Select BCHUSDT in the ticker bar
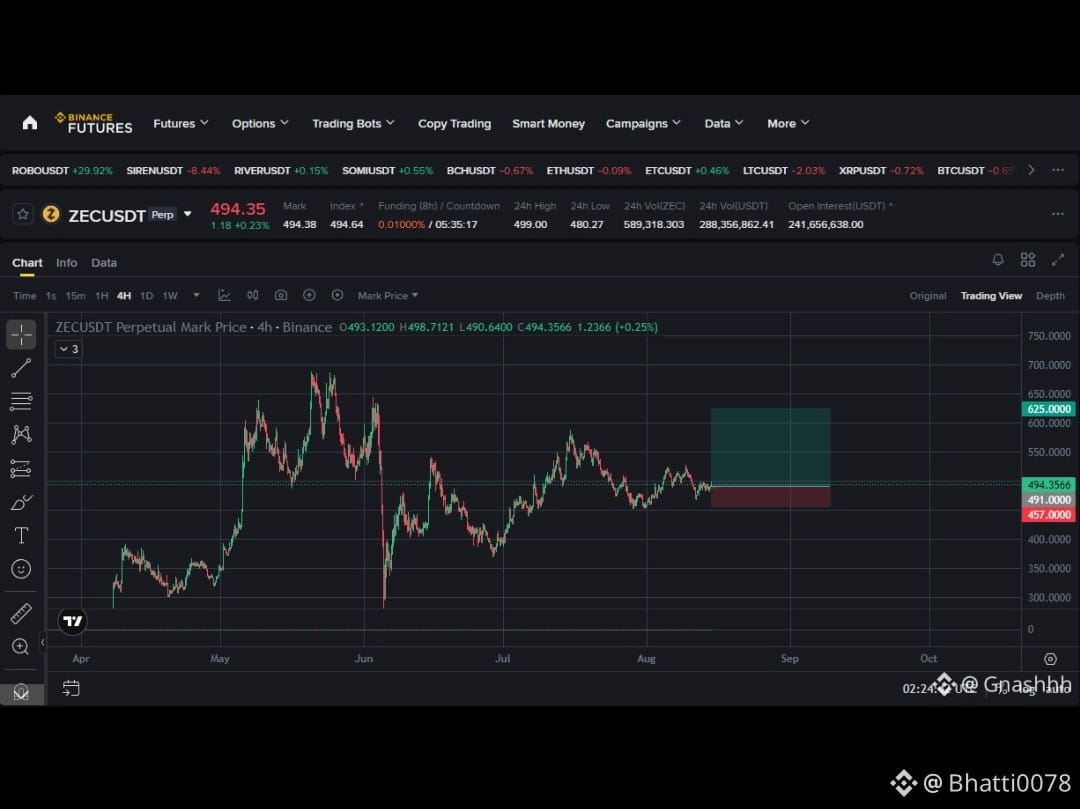 tap(490, 171)
